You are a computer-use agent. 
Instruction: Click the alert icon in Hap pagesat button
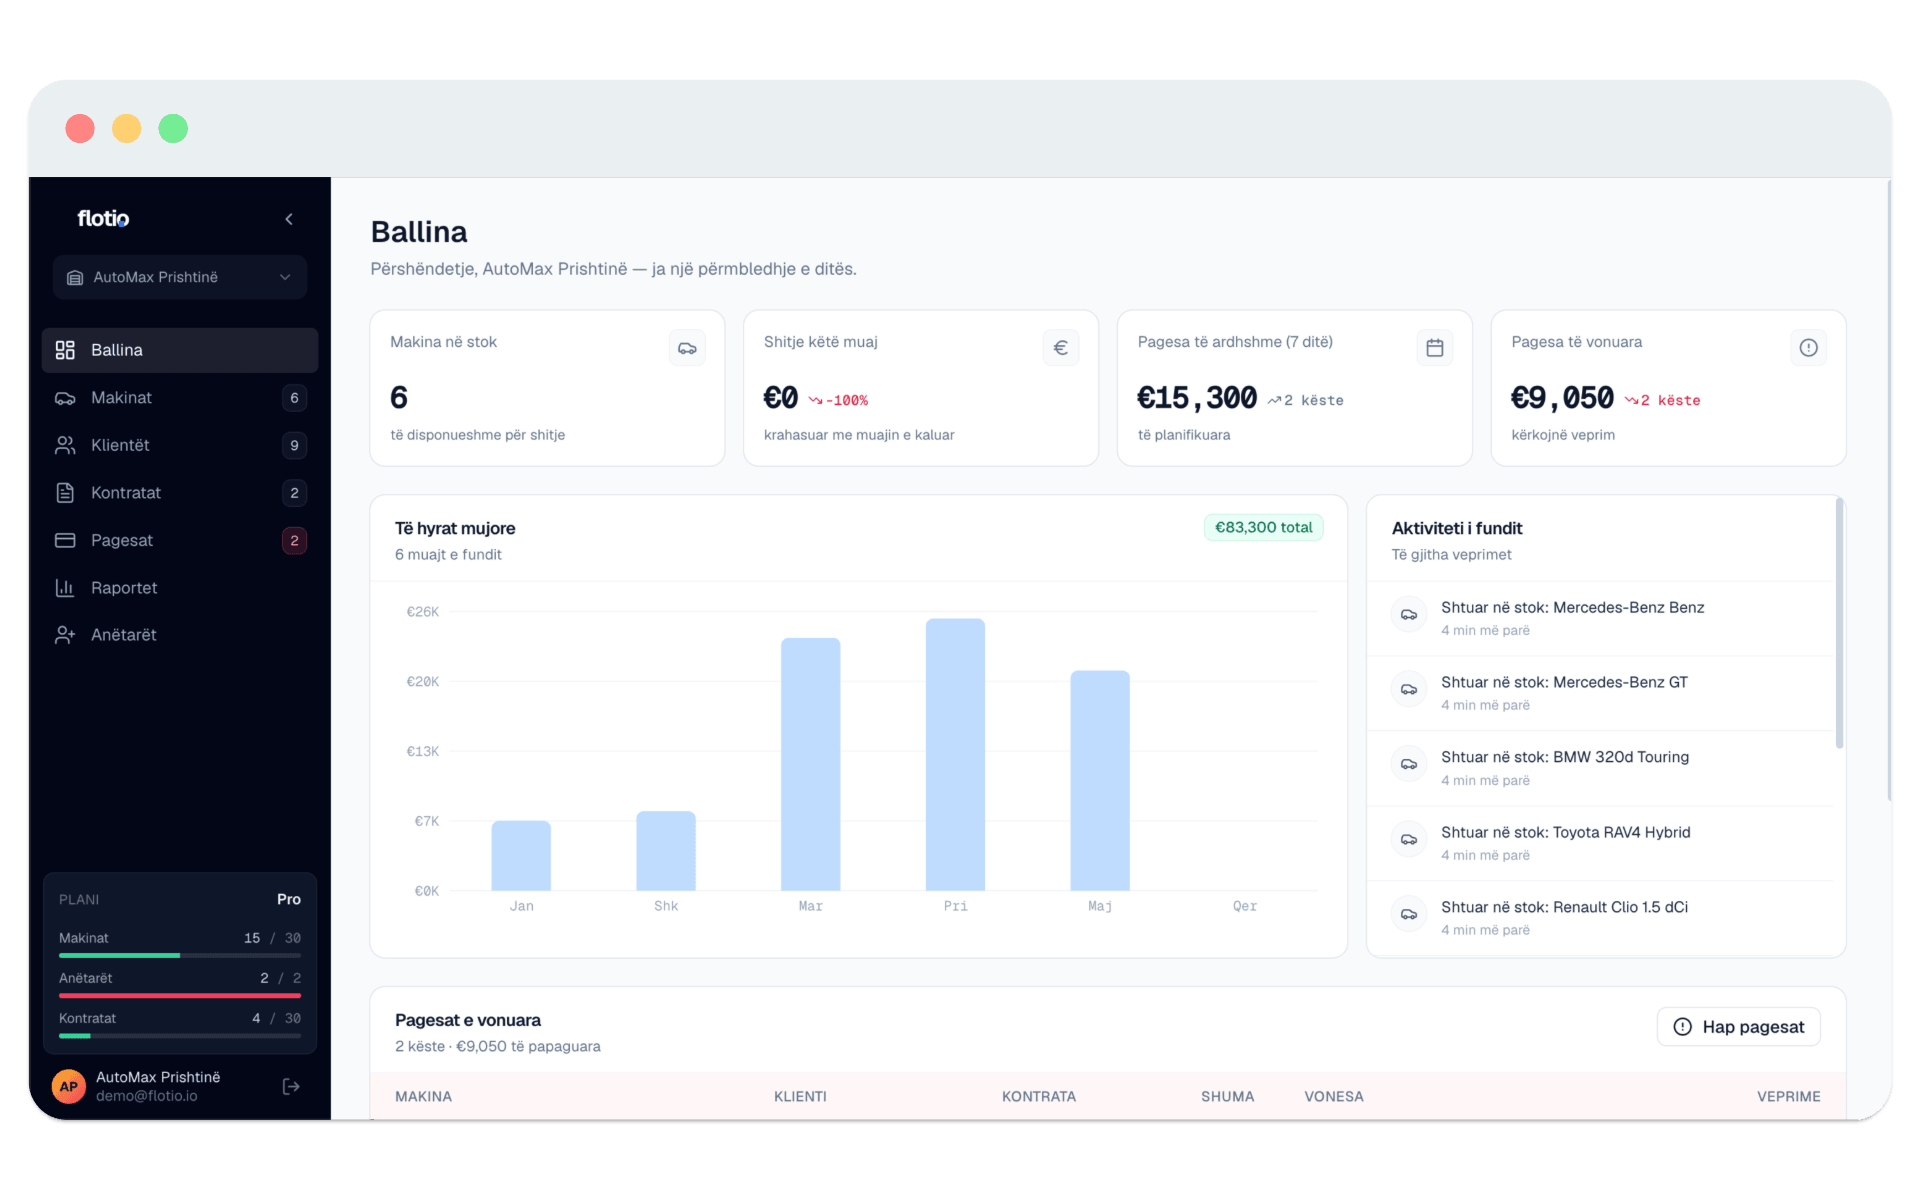1683,1027
